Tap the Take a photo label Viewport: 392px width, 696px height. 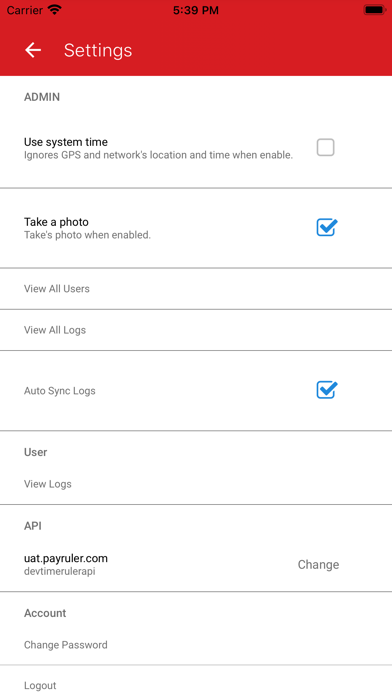[x=56, y=221]
